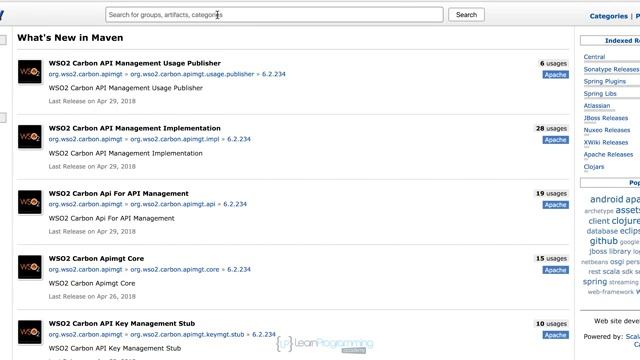Open group link org.wso2.carbon.apimgt in Usage Publisher row
Image resolution: width=640 pixels, height=360 pixels.
pyautogui.click(x=85, y=74)
